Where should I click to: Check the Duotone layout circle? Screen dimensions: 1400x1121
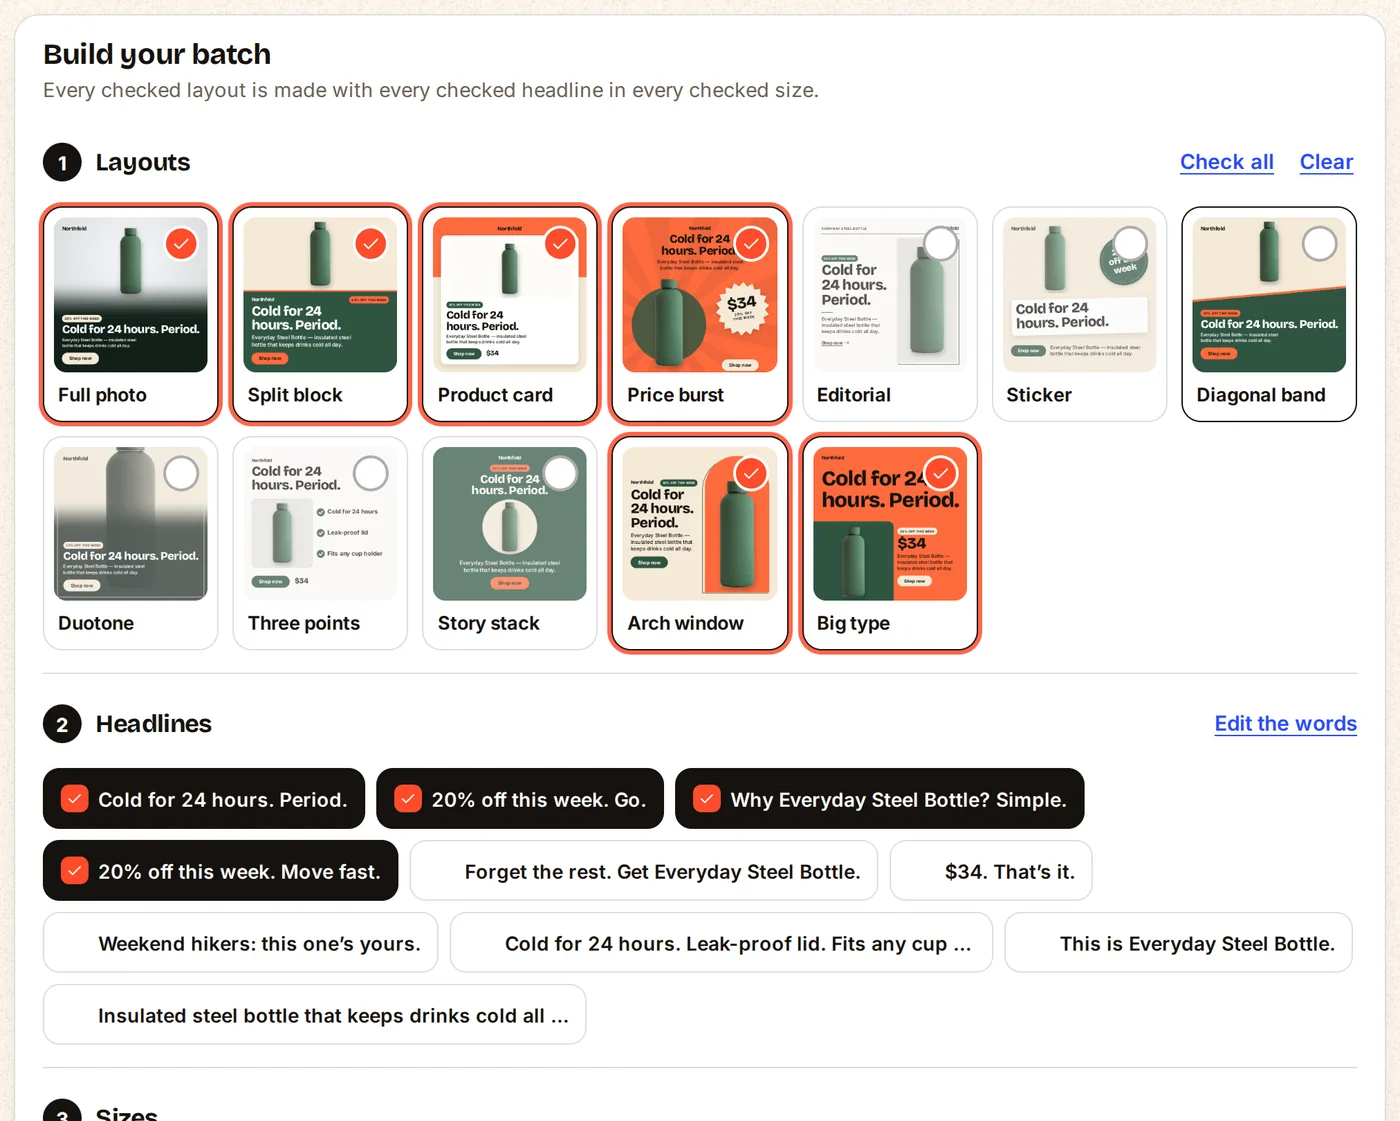click(181, 474)
